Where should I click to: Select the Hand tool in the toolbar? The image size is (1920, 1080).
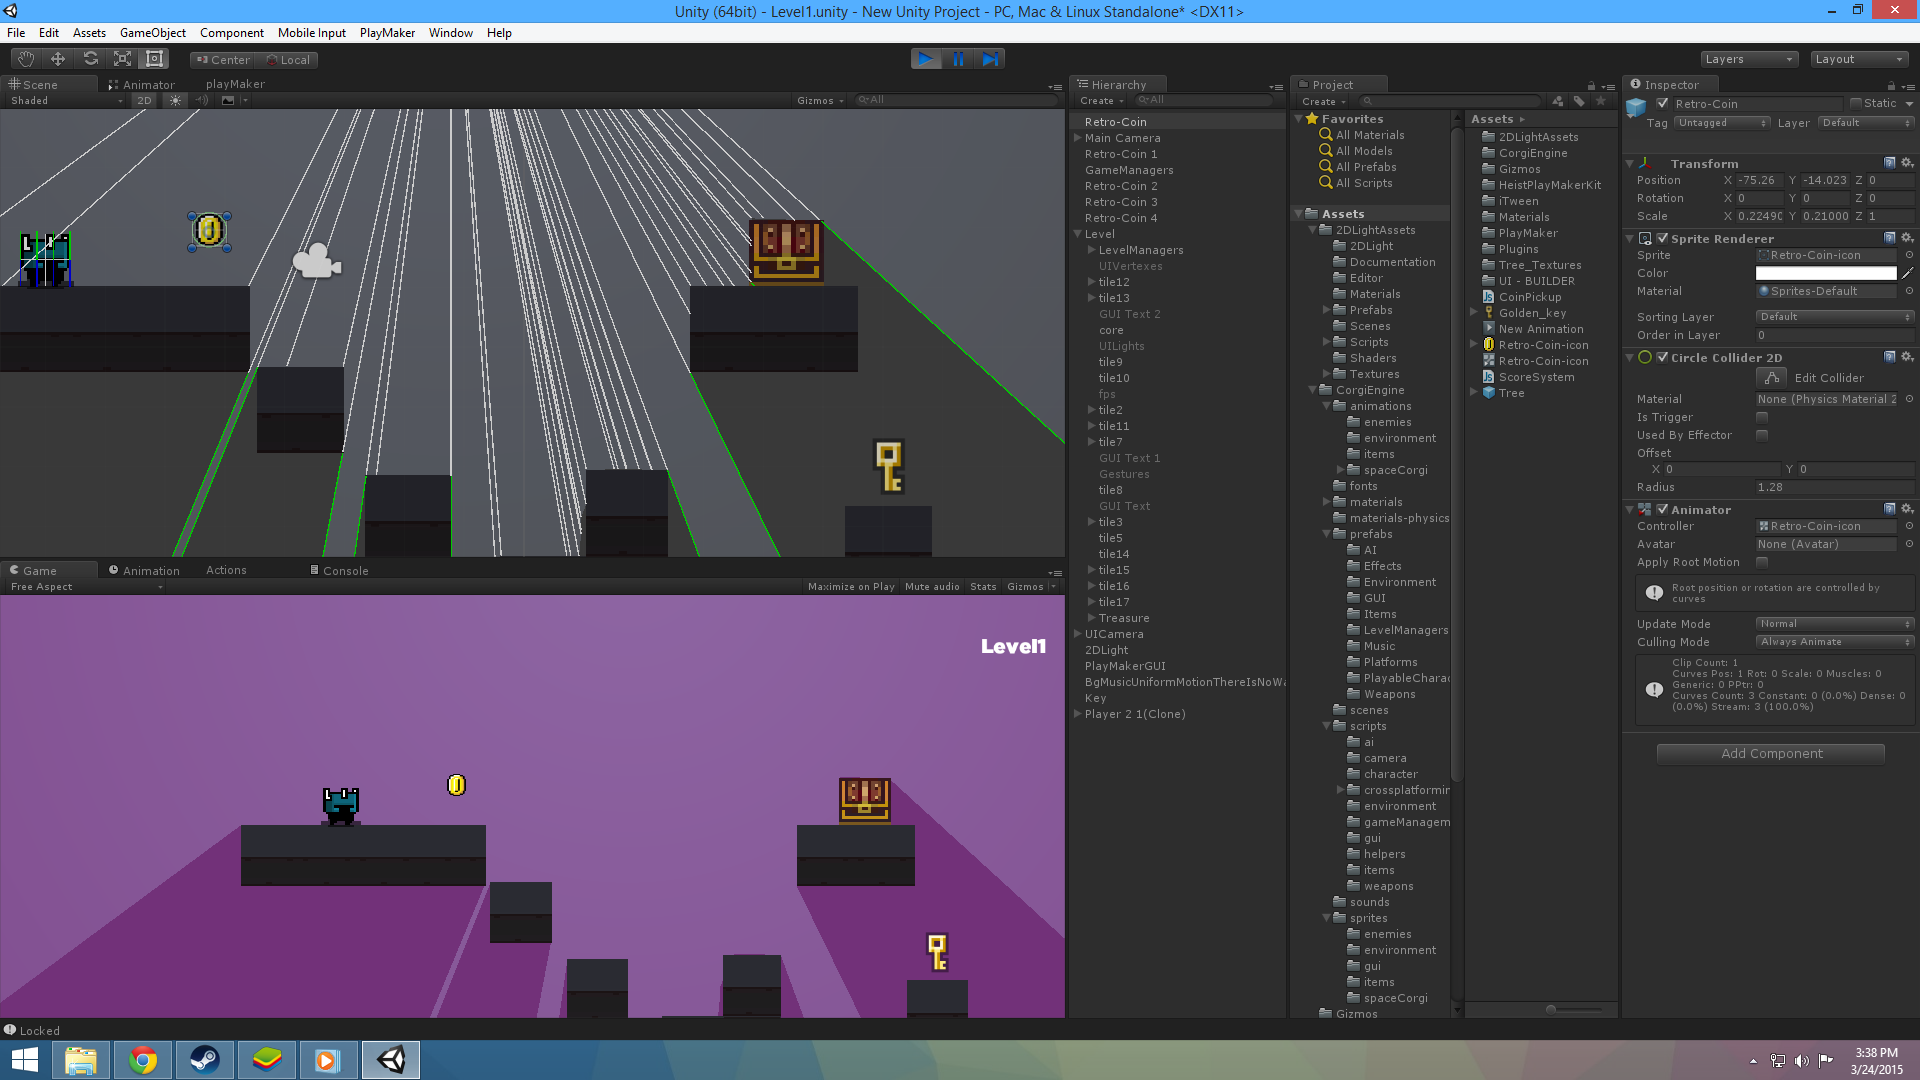26,59
